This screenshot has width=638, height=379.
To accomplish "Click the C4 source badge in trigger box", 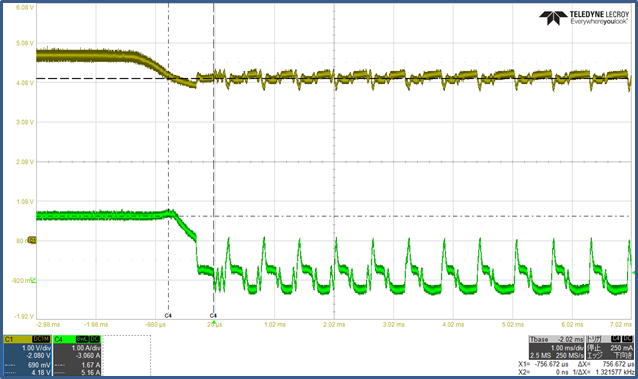I will coord(616,339).
